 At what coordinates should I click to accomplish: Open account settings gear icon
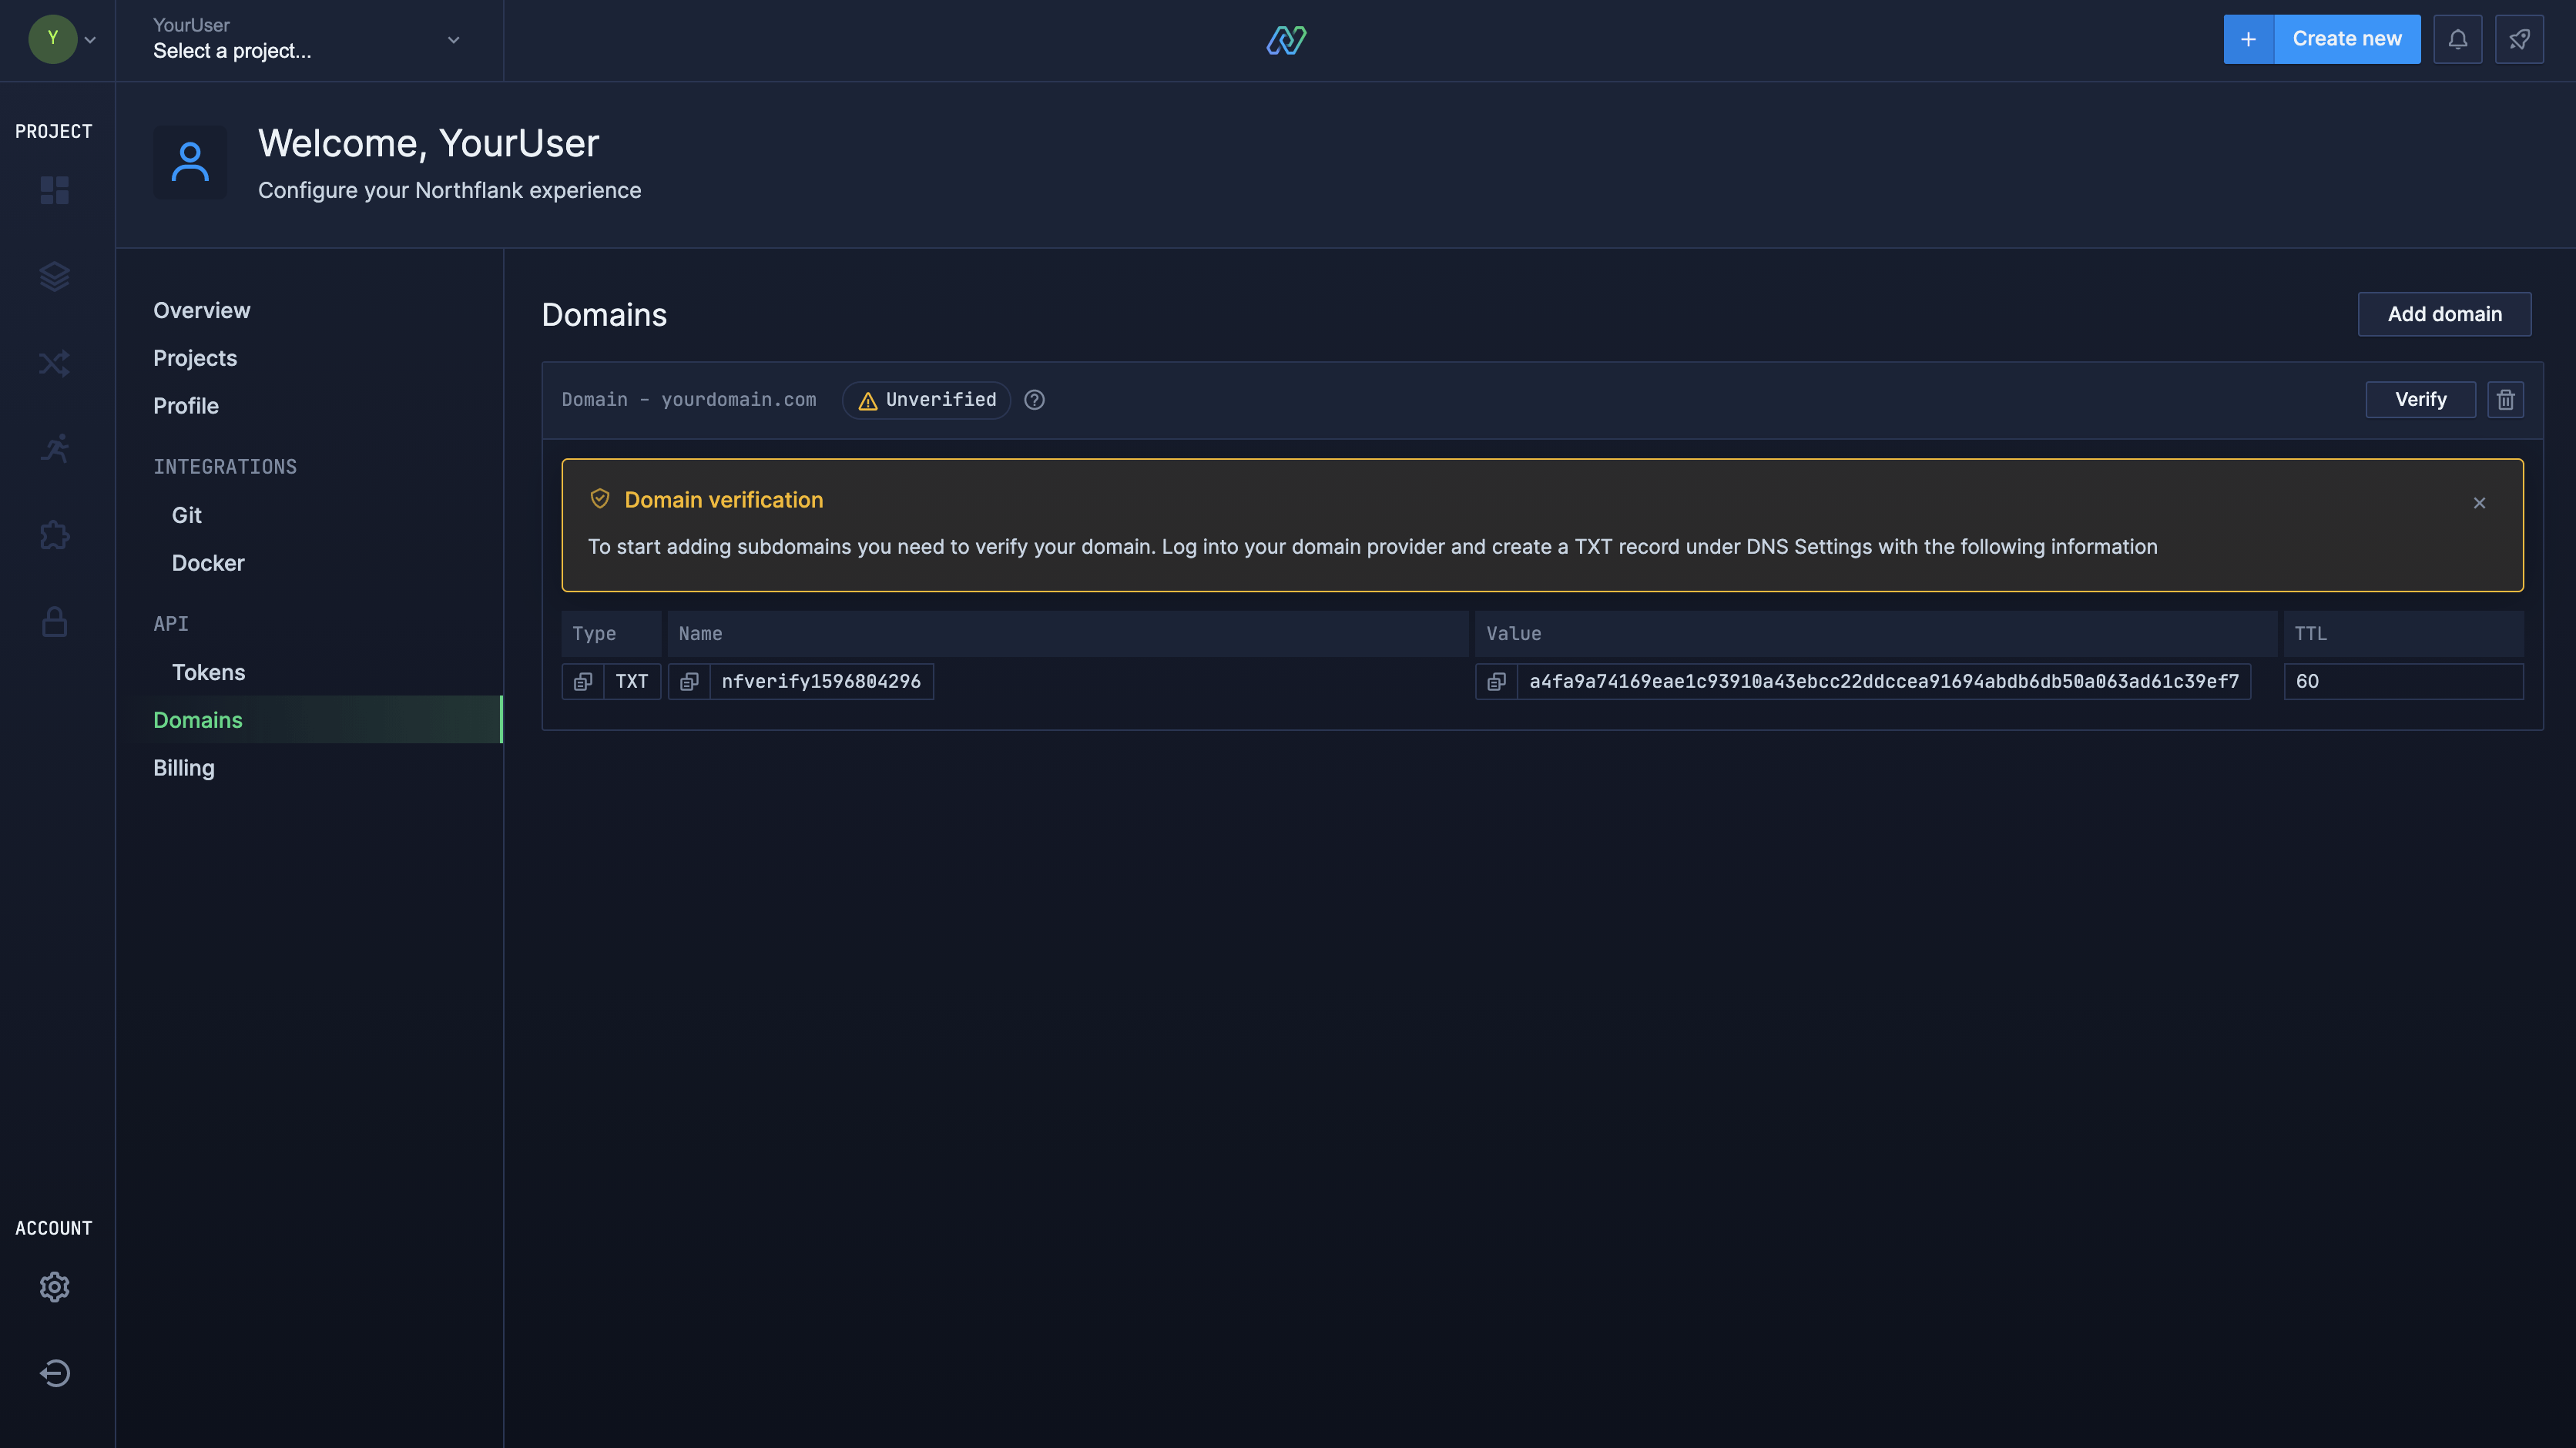pyautogui.click(x=55, y=1287)
